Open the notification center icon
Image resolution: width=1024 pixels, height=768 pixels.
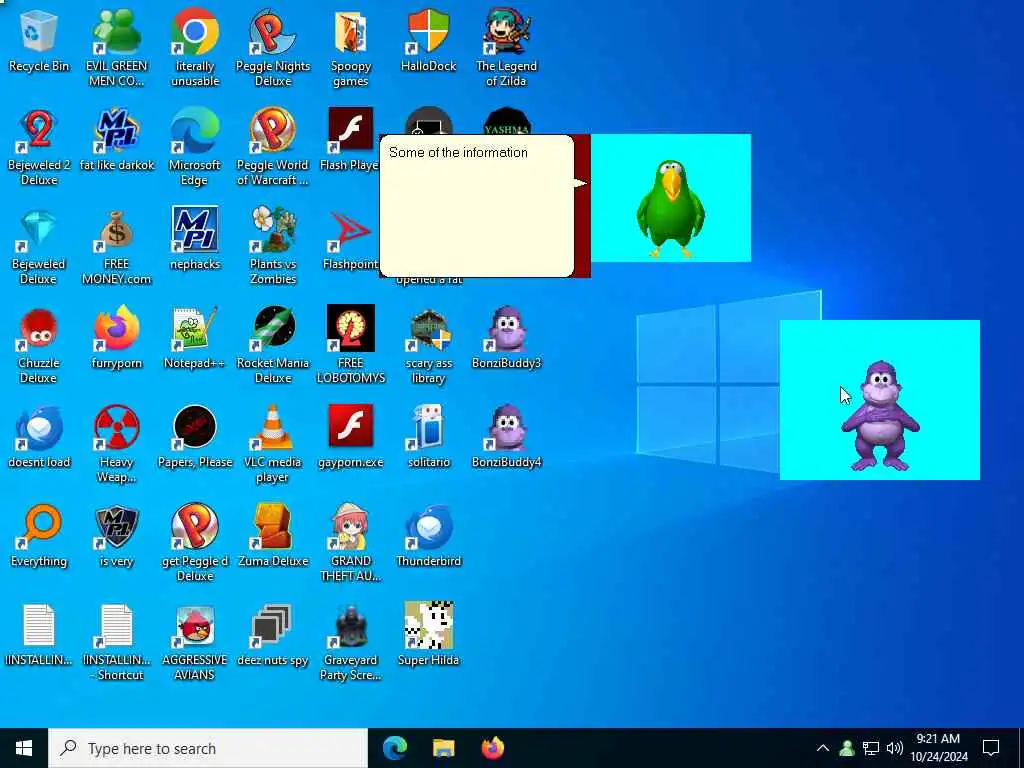click(991, 748)
